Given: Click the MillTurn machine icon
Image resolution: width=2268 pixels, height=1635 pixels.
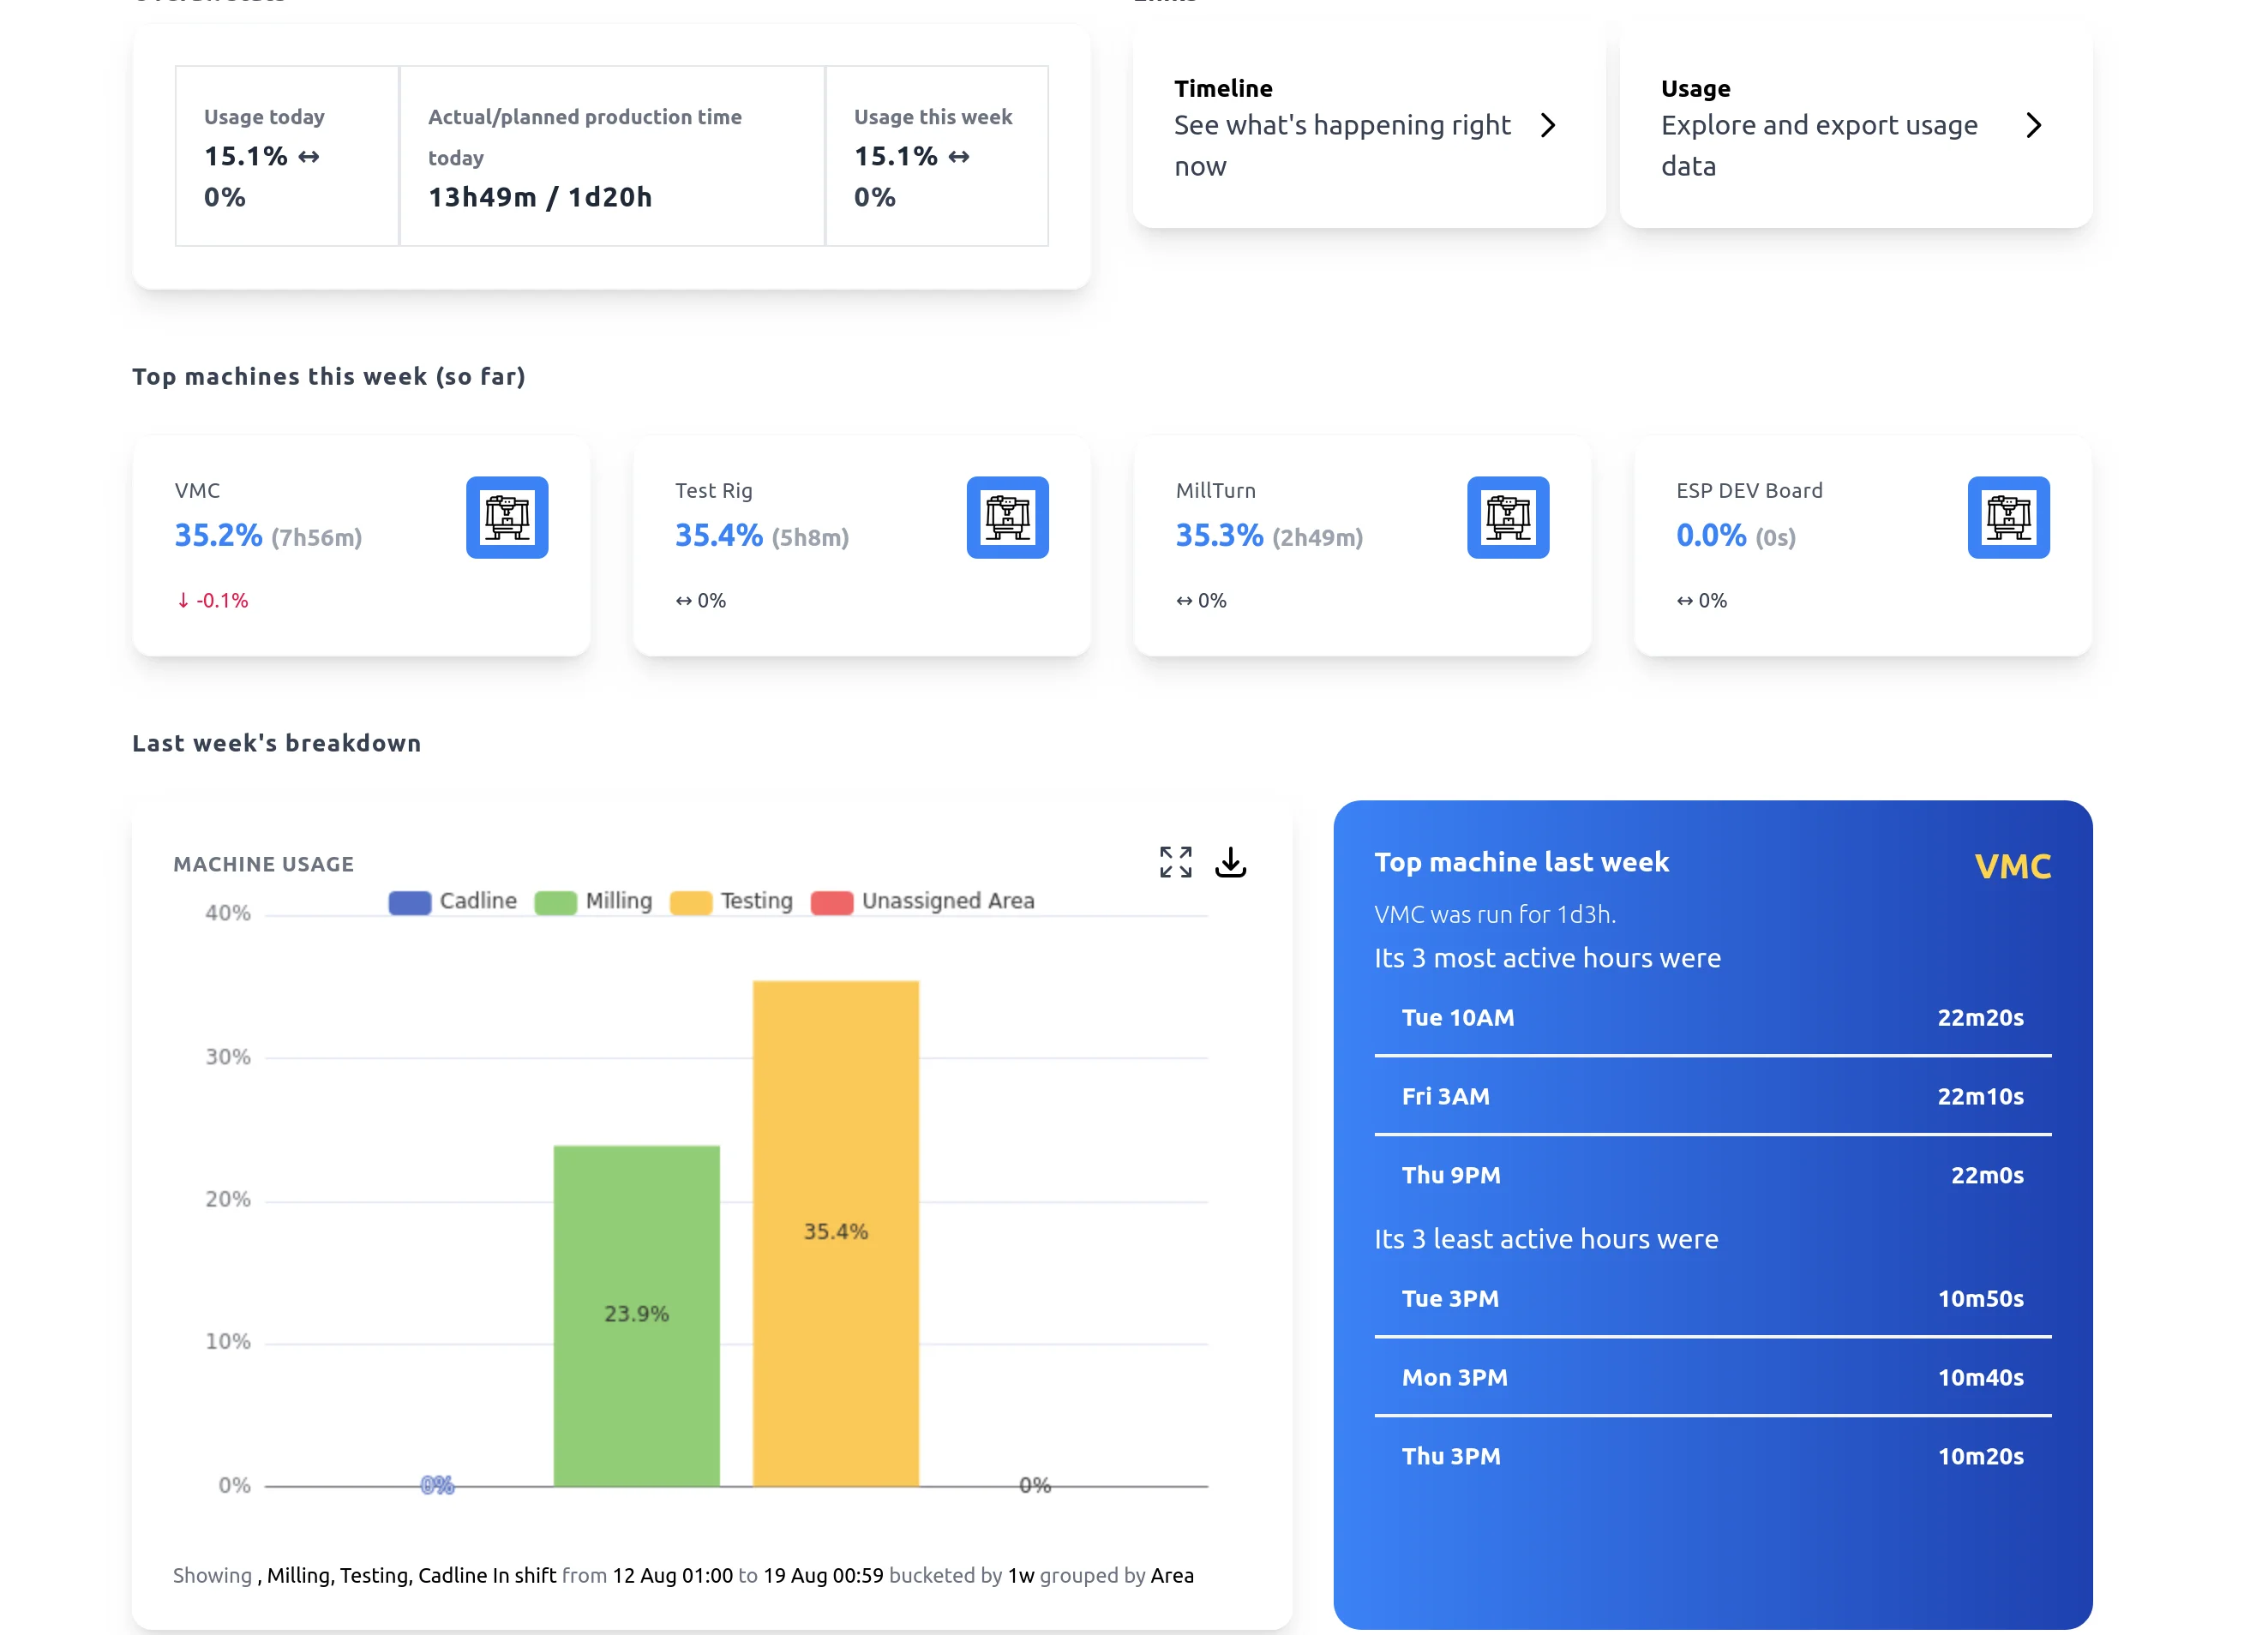Looking at the screenshot, I should pos(1507,517).
